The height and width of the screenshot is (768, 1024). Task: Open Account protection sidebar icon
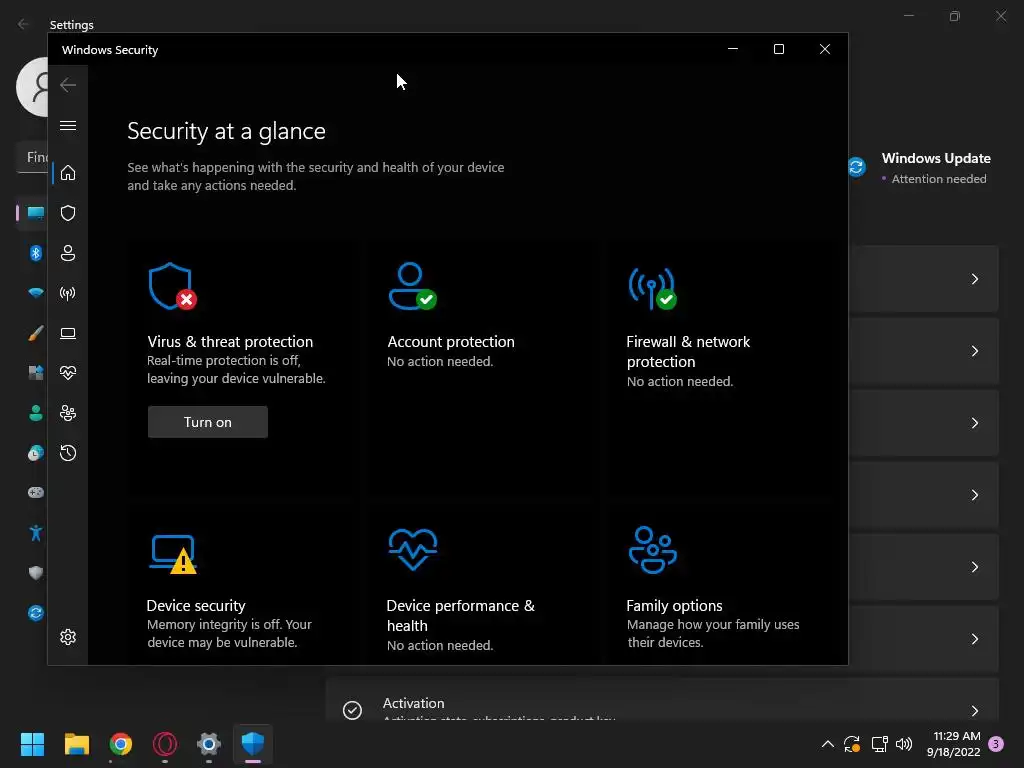tap(68, 253)
